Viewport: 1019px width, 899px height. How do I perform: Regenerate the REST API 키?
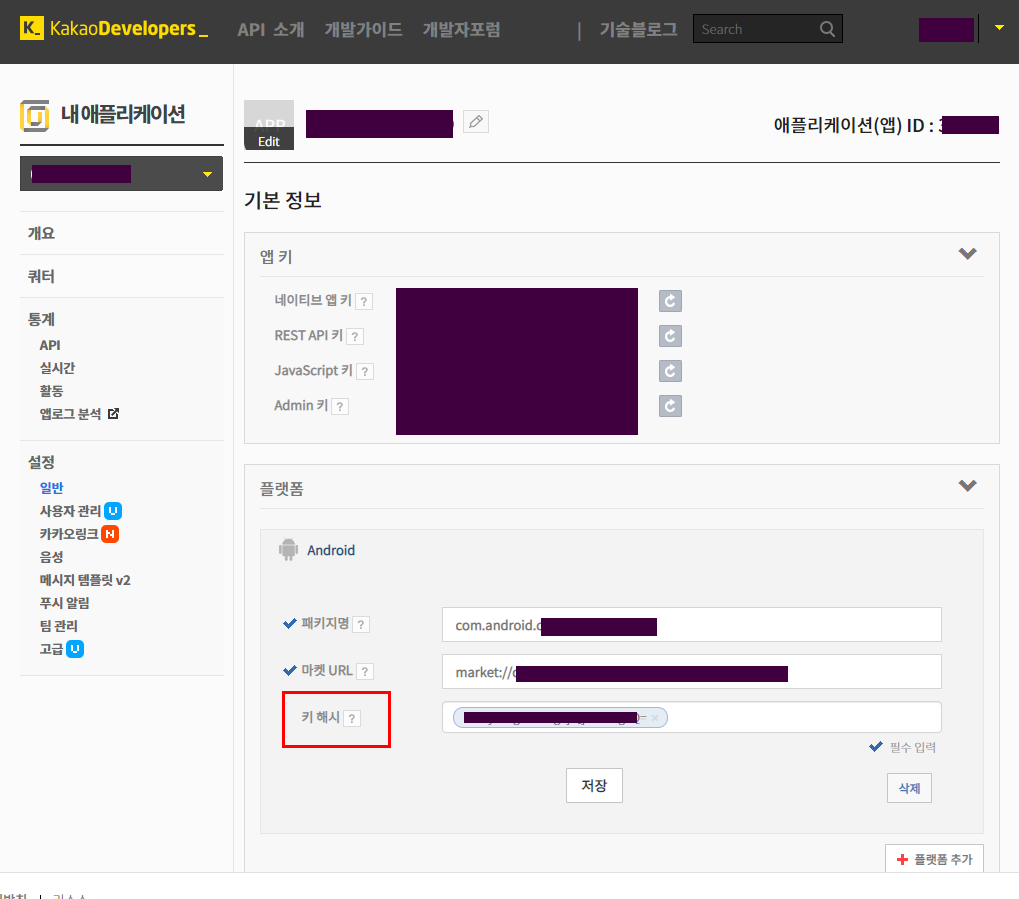click(x=670, y=336)
